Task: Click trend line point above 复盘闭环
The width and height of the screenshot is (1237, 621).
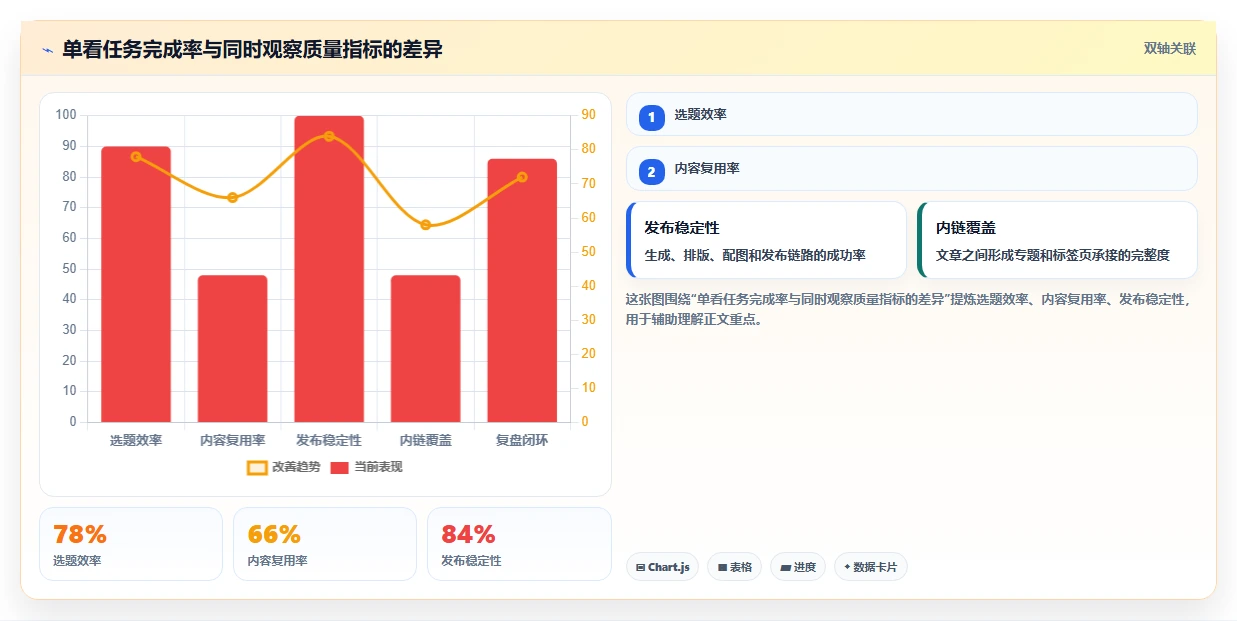Action: tap(522, 177)
